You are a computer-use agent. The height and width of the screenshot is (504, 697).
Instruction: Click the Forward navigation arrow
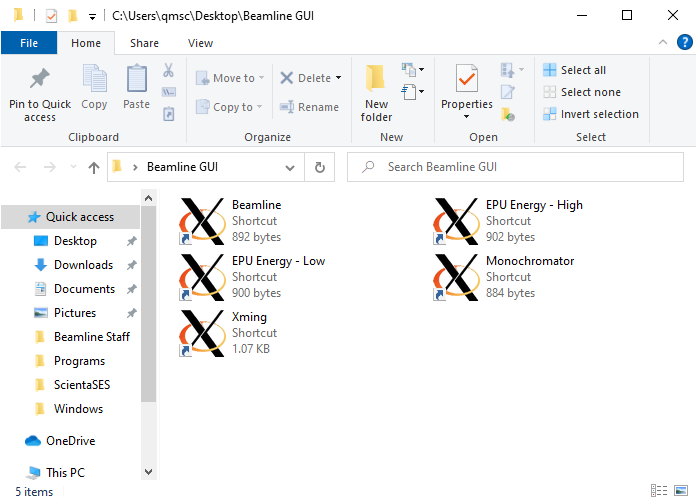[50, 168]
